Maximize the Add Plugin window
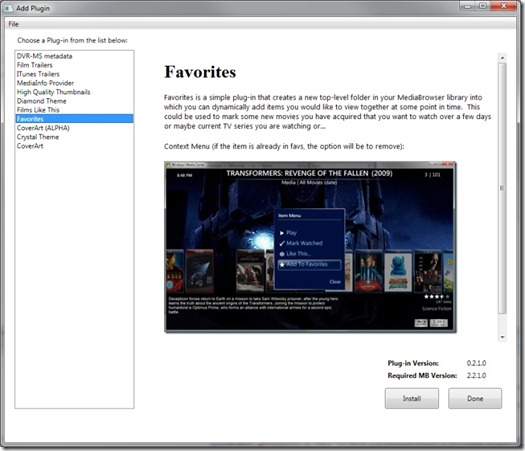Screen dimensions: 525x451 pyautogui.click(x=483, y=6)
